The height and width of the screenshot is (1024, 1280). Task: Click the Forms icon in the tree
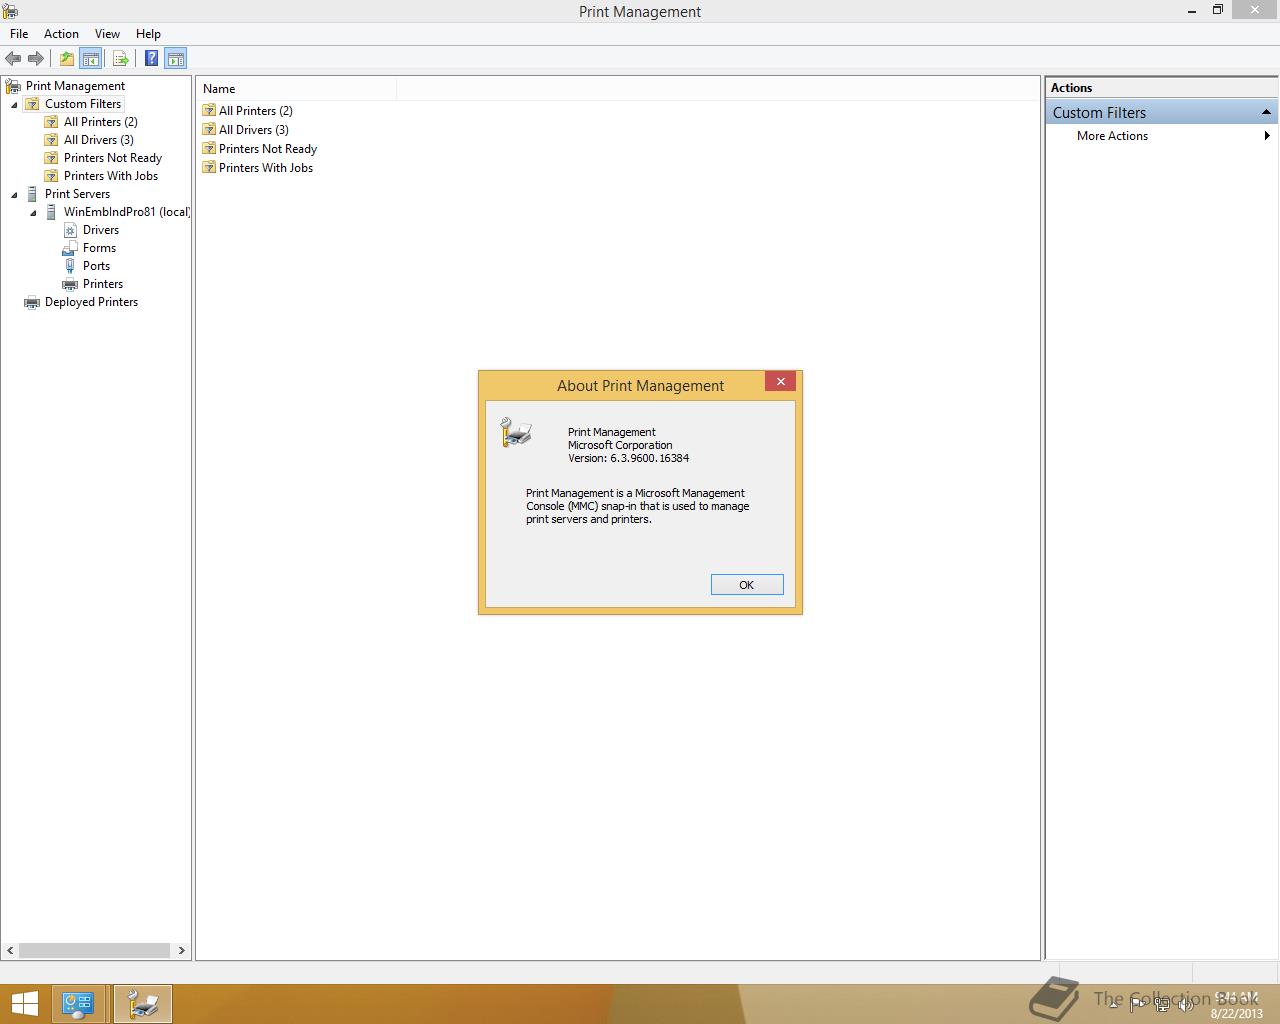70,248
